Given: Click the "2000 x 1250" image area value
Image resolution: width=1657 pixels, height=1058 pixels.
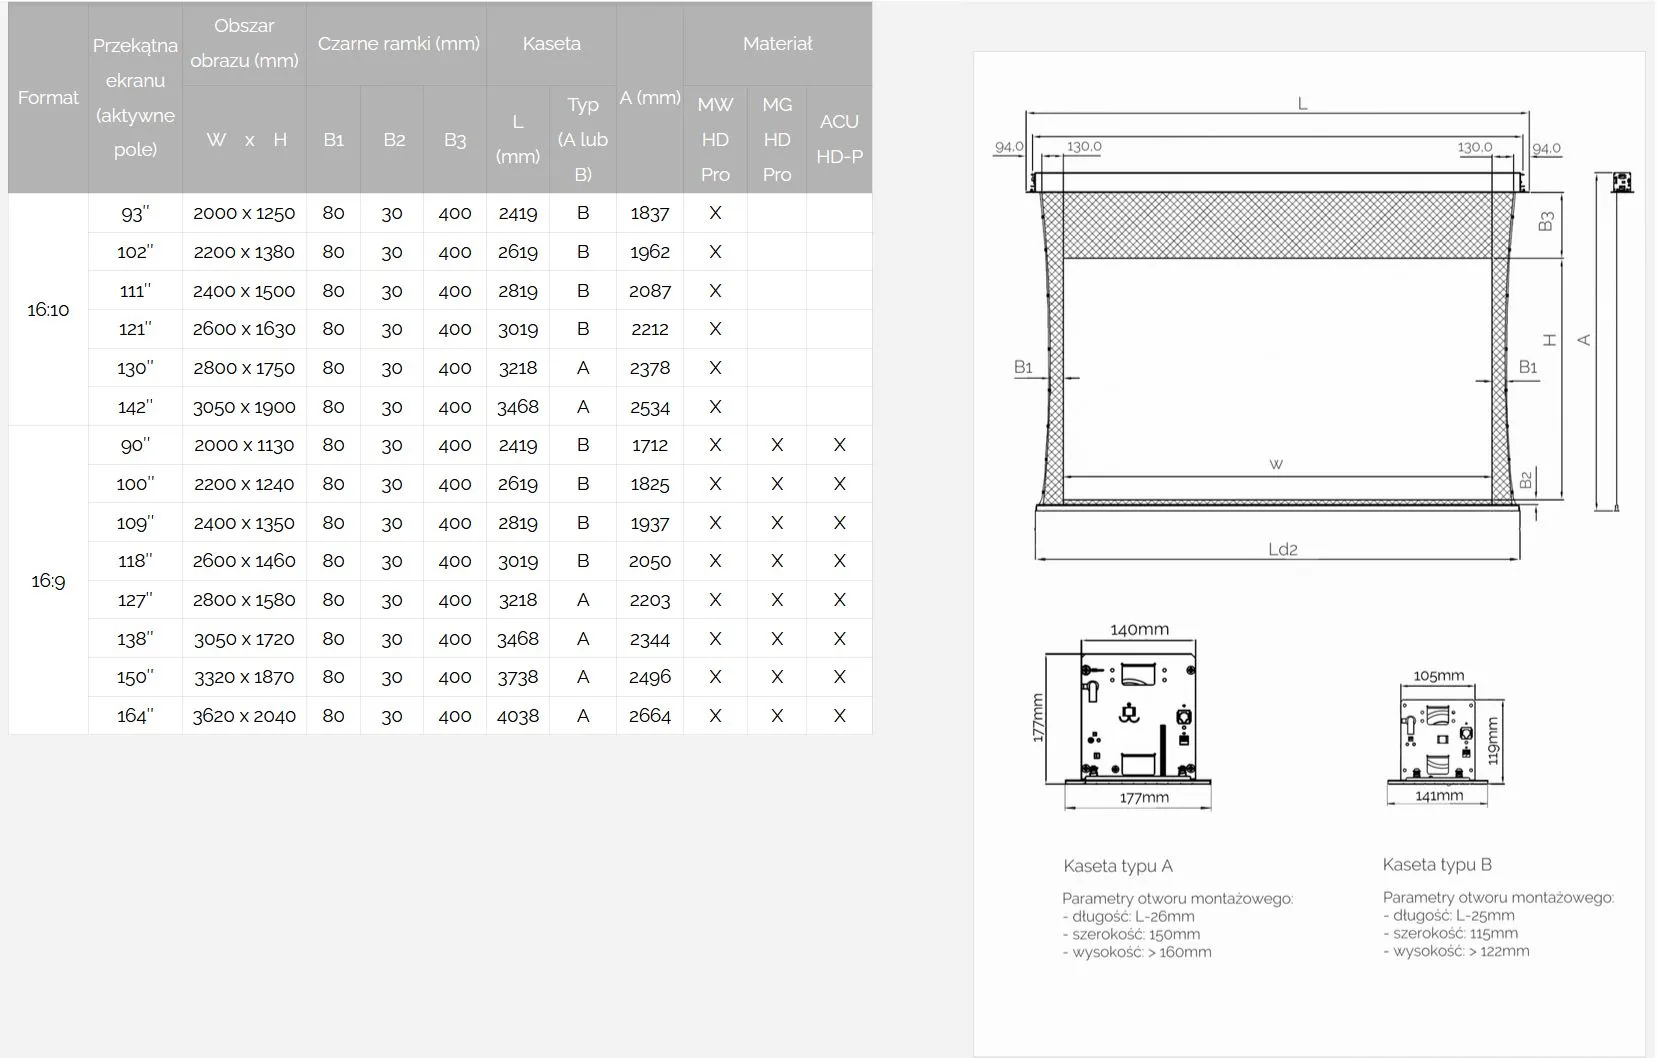Looking at the screenshot, I should 244,213.
